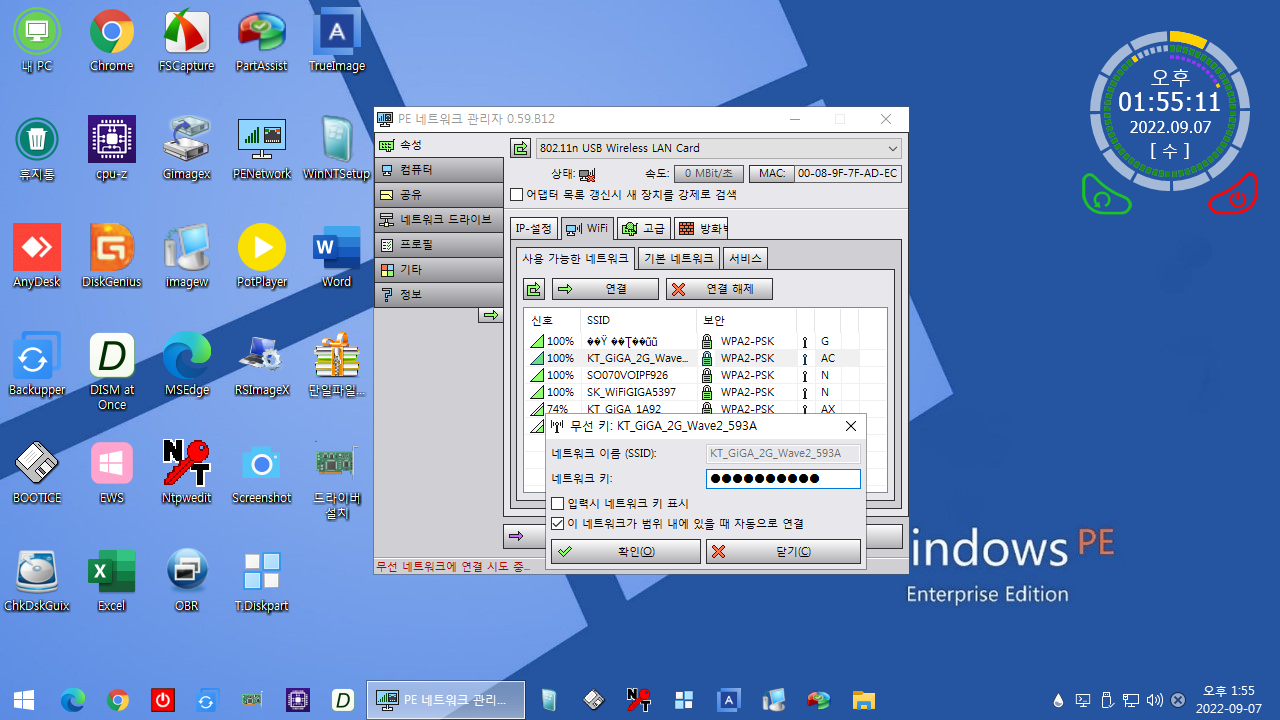Check 입력시 네트워크 키 표시 option
Image resolution: width=1280 pixels, height=720 pixels.
pos(557,503)
